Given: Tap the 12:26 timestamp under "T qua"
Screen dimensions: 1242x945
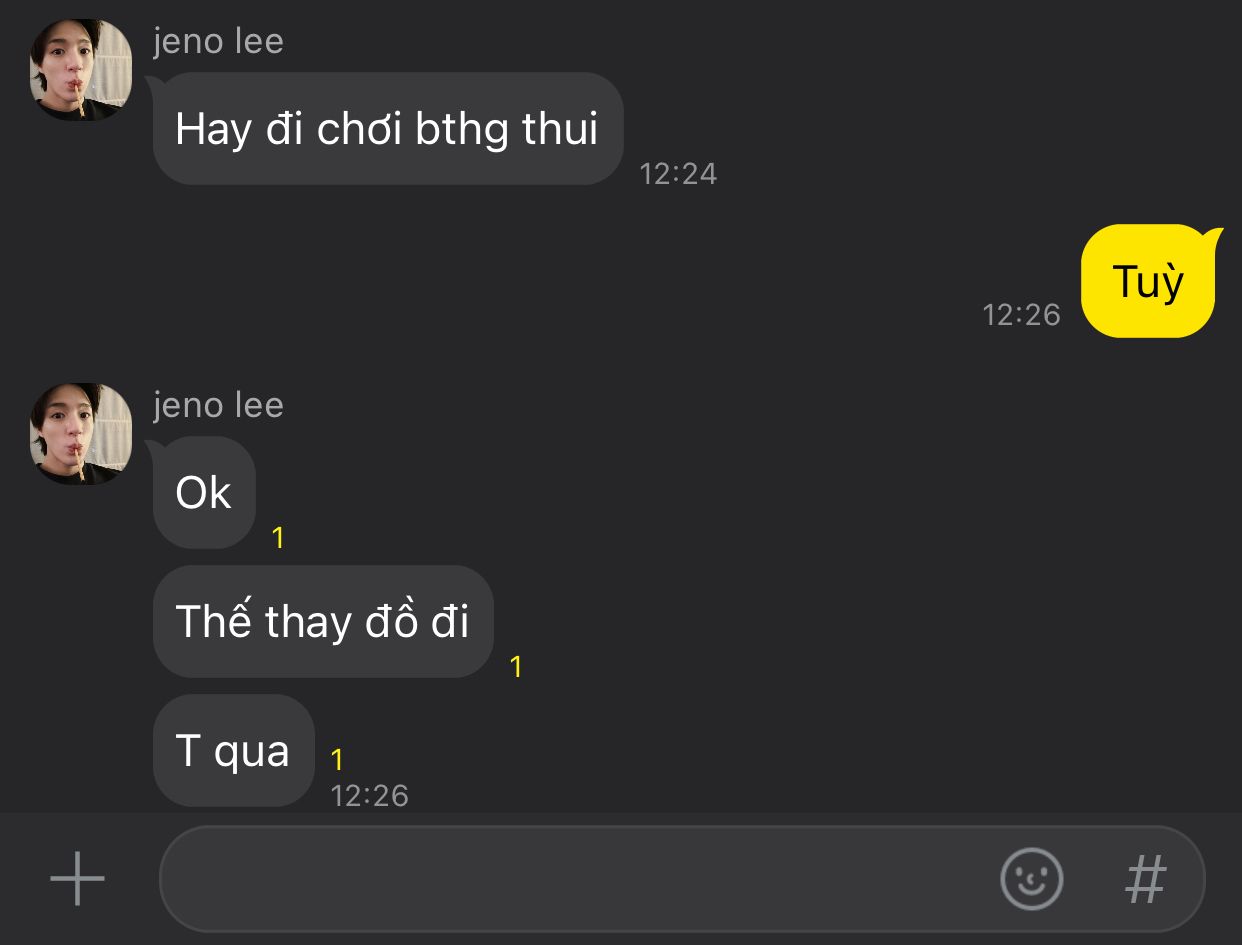Looking at the screenshot, I should point(369,796).
